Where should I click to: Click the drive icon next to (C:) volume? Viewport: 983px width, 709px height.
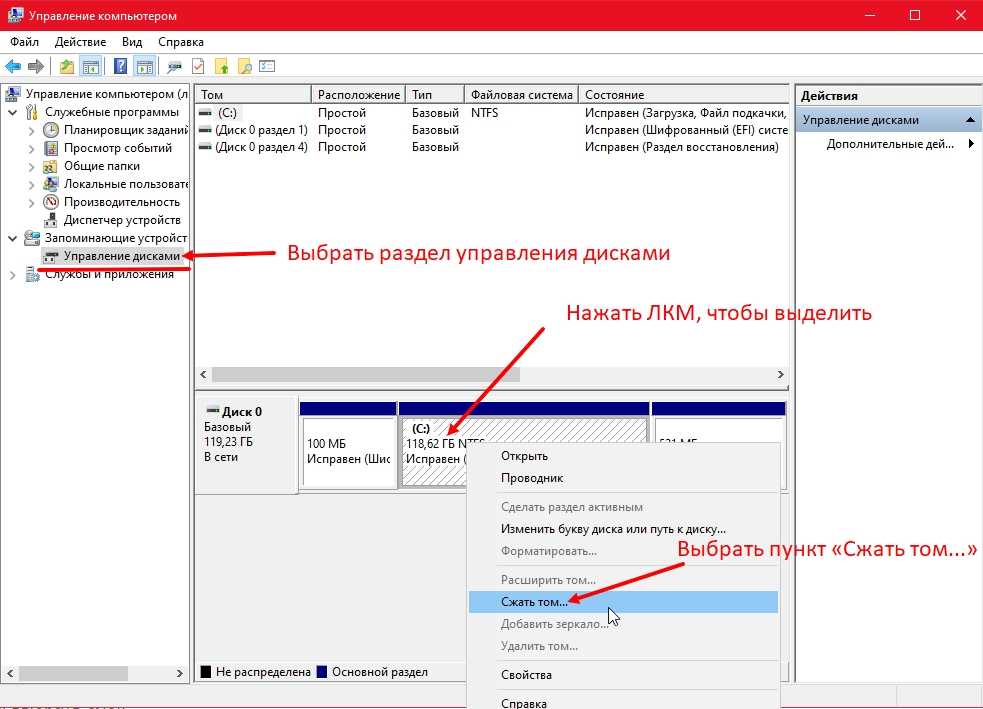coord(206,113)
